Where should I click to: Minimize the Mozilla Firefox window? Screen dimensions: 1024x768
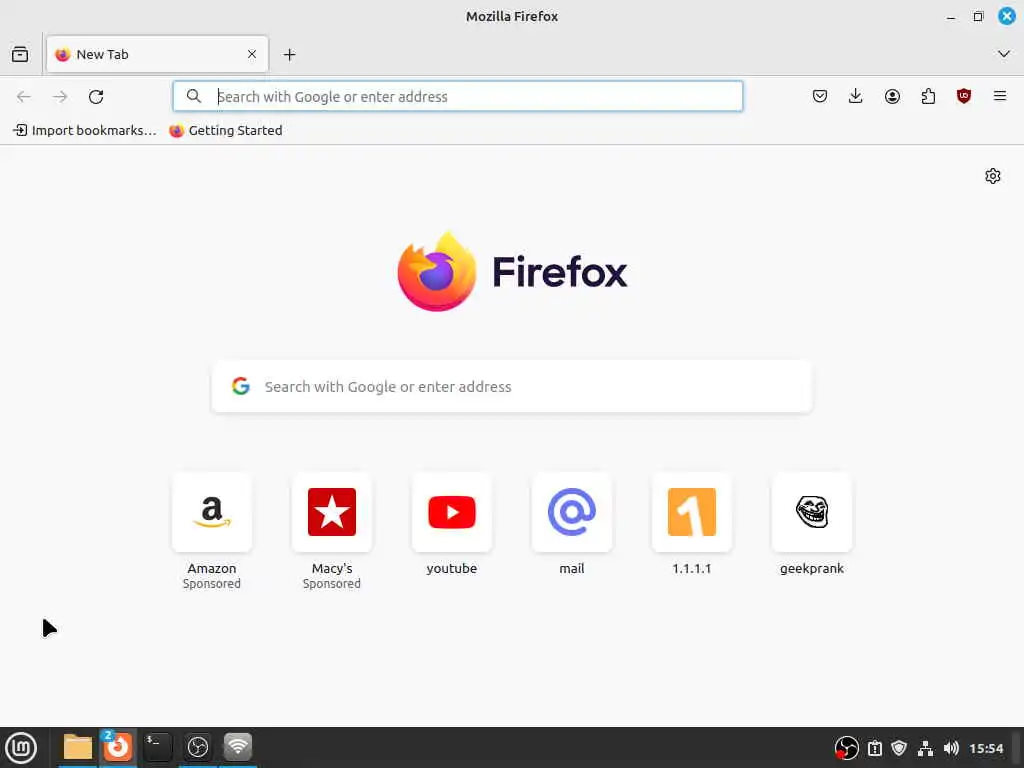[951, 17]
